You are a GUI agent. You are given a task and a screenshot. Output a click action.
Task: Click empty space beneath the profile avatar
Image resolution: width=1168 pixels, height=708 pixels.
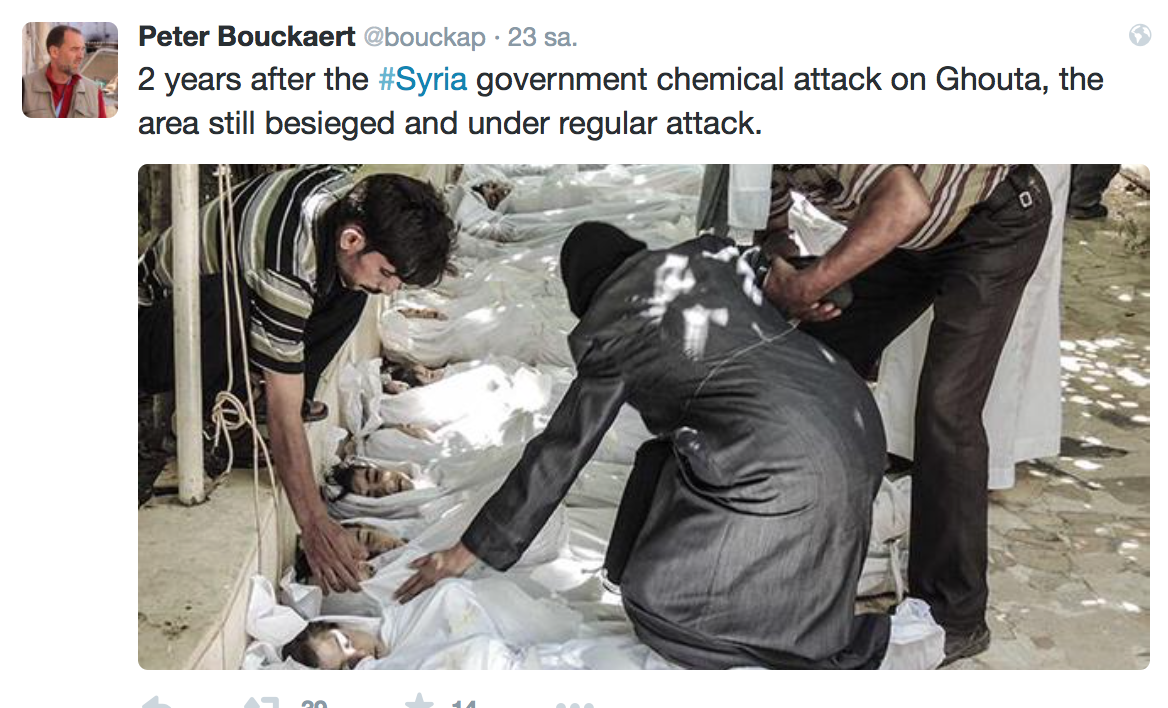tap(70, 373)
